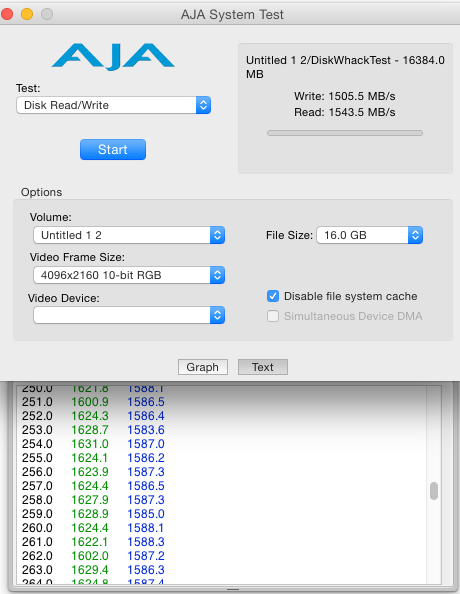Minimize the AJA System Test window
Viewport: 460px width, 594px height.
(27, 14)
